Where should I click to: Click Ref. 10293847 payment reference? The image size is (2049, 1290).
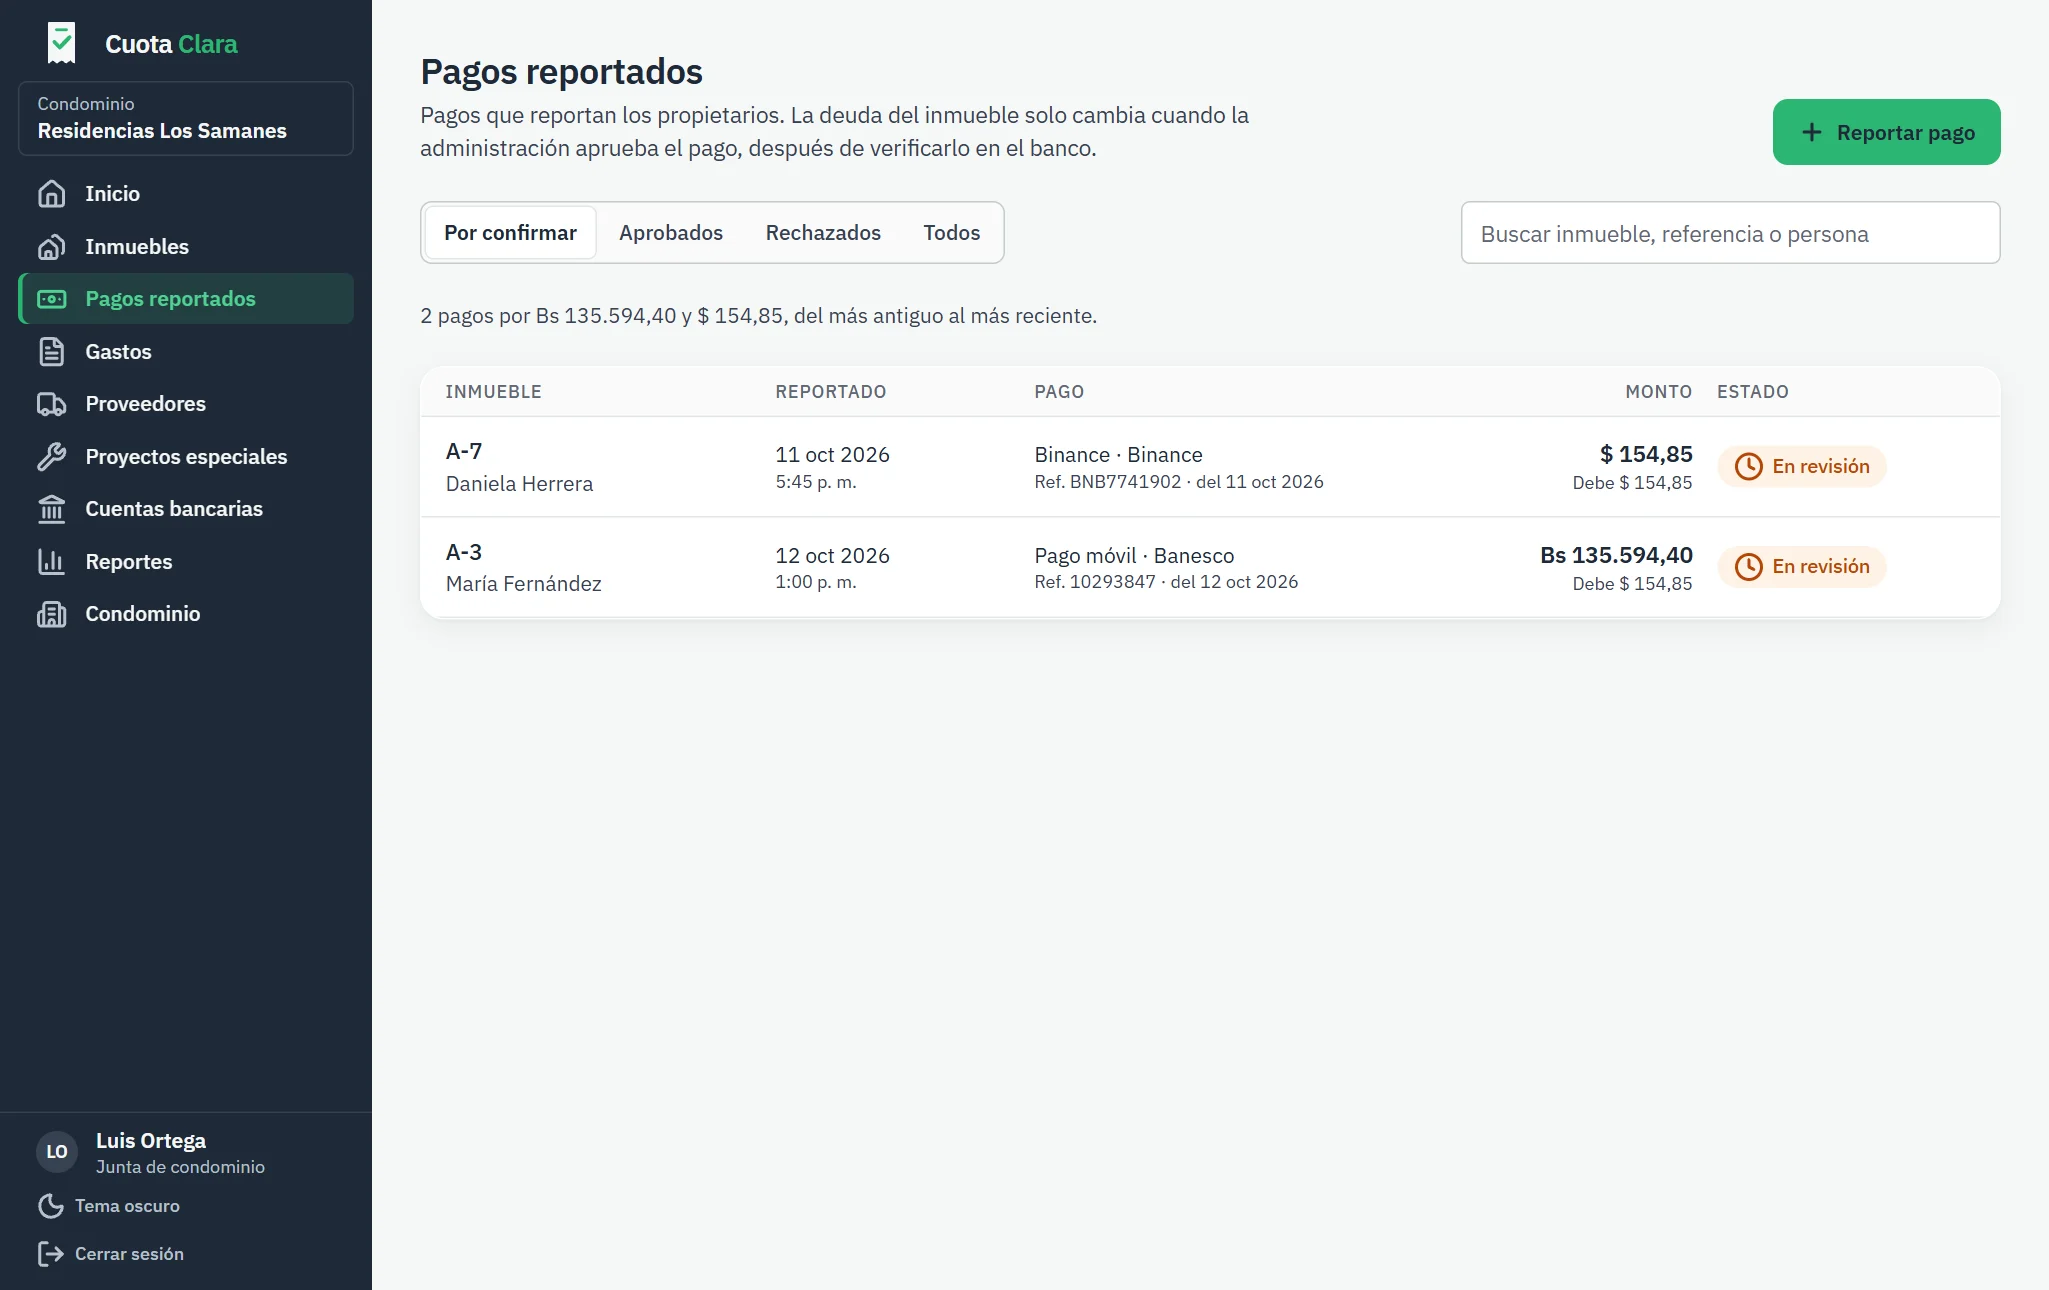(1095, 582)
